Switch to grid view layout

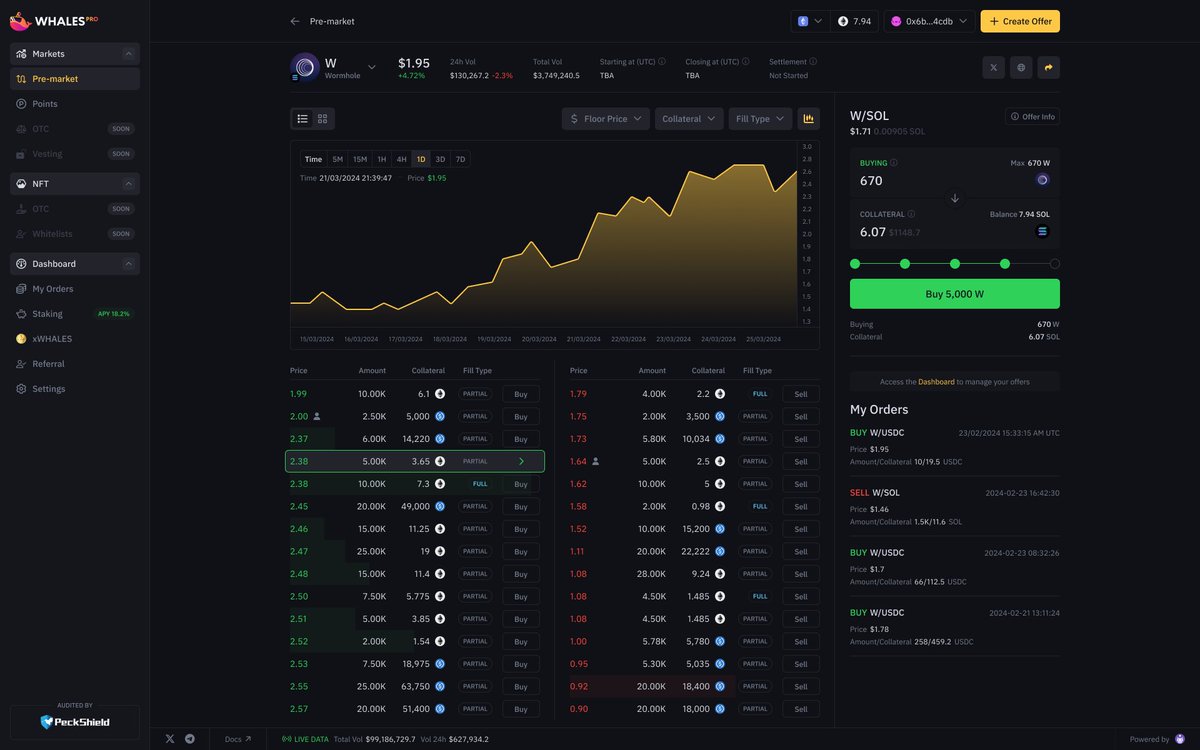tap(322, 118)
